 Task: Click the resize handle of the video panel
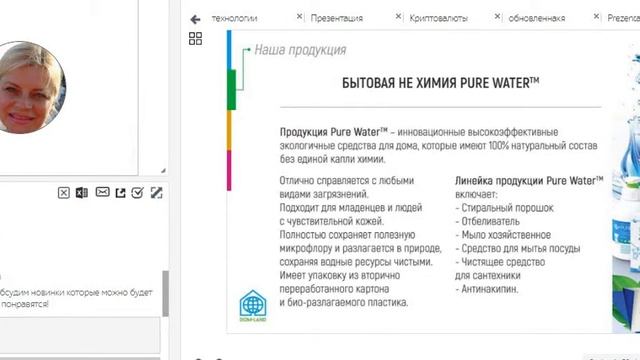(163, 170)
